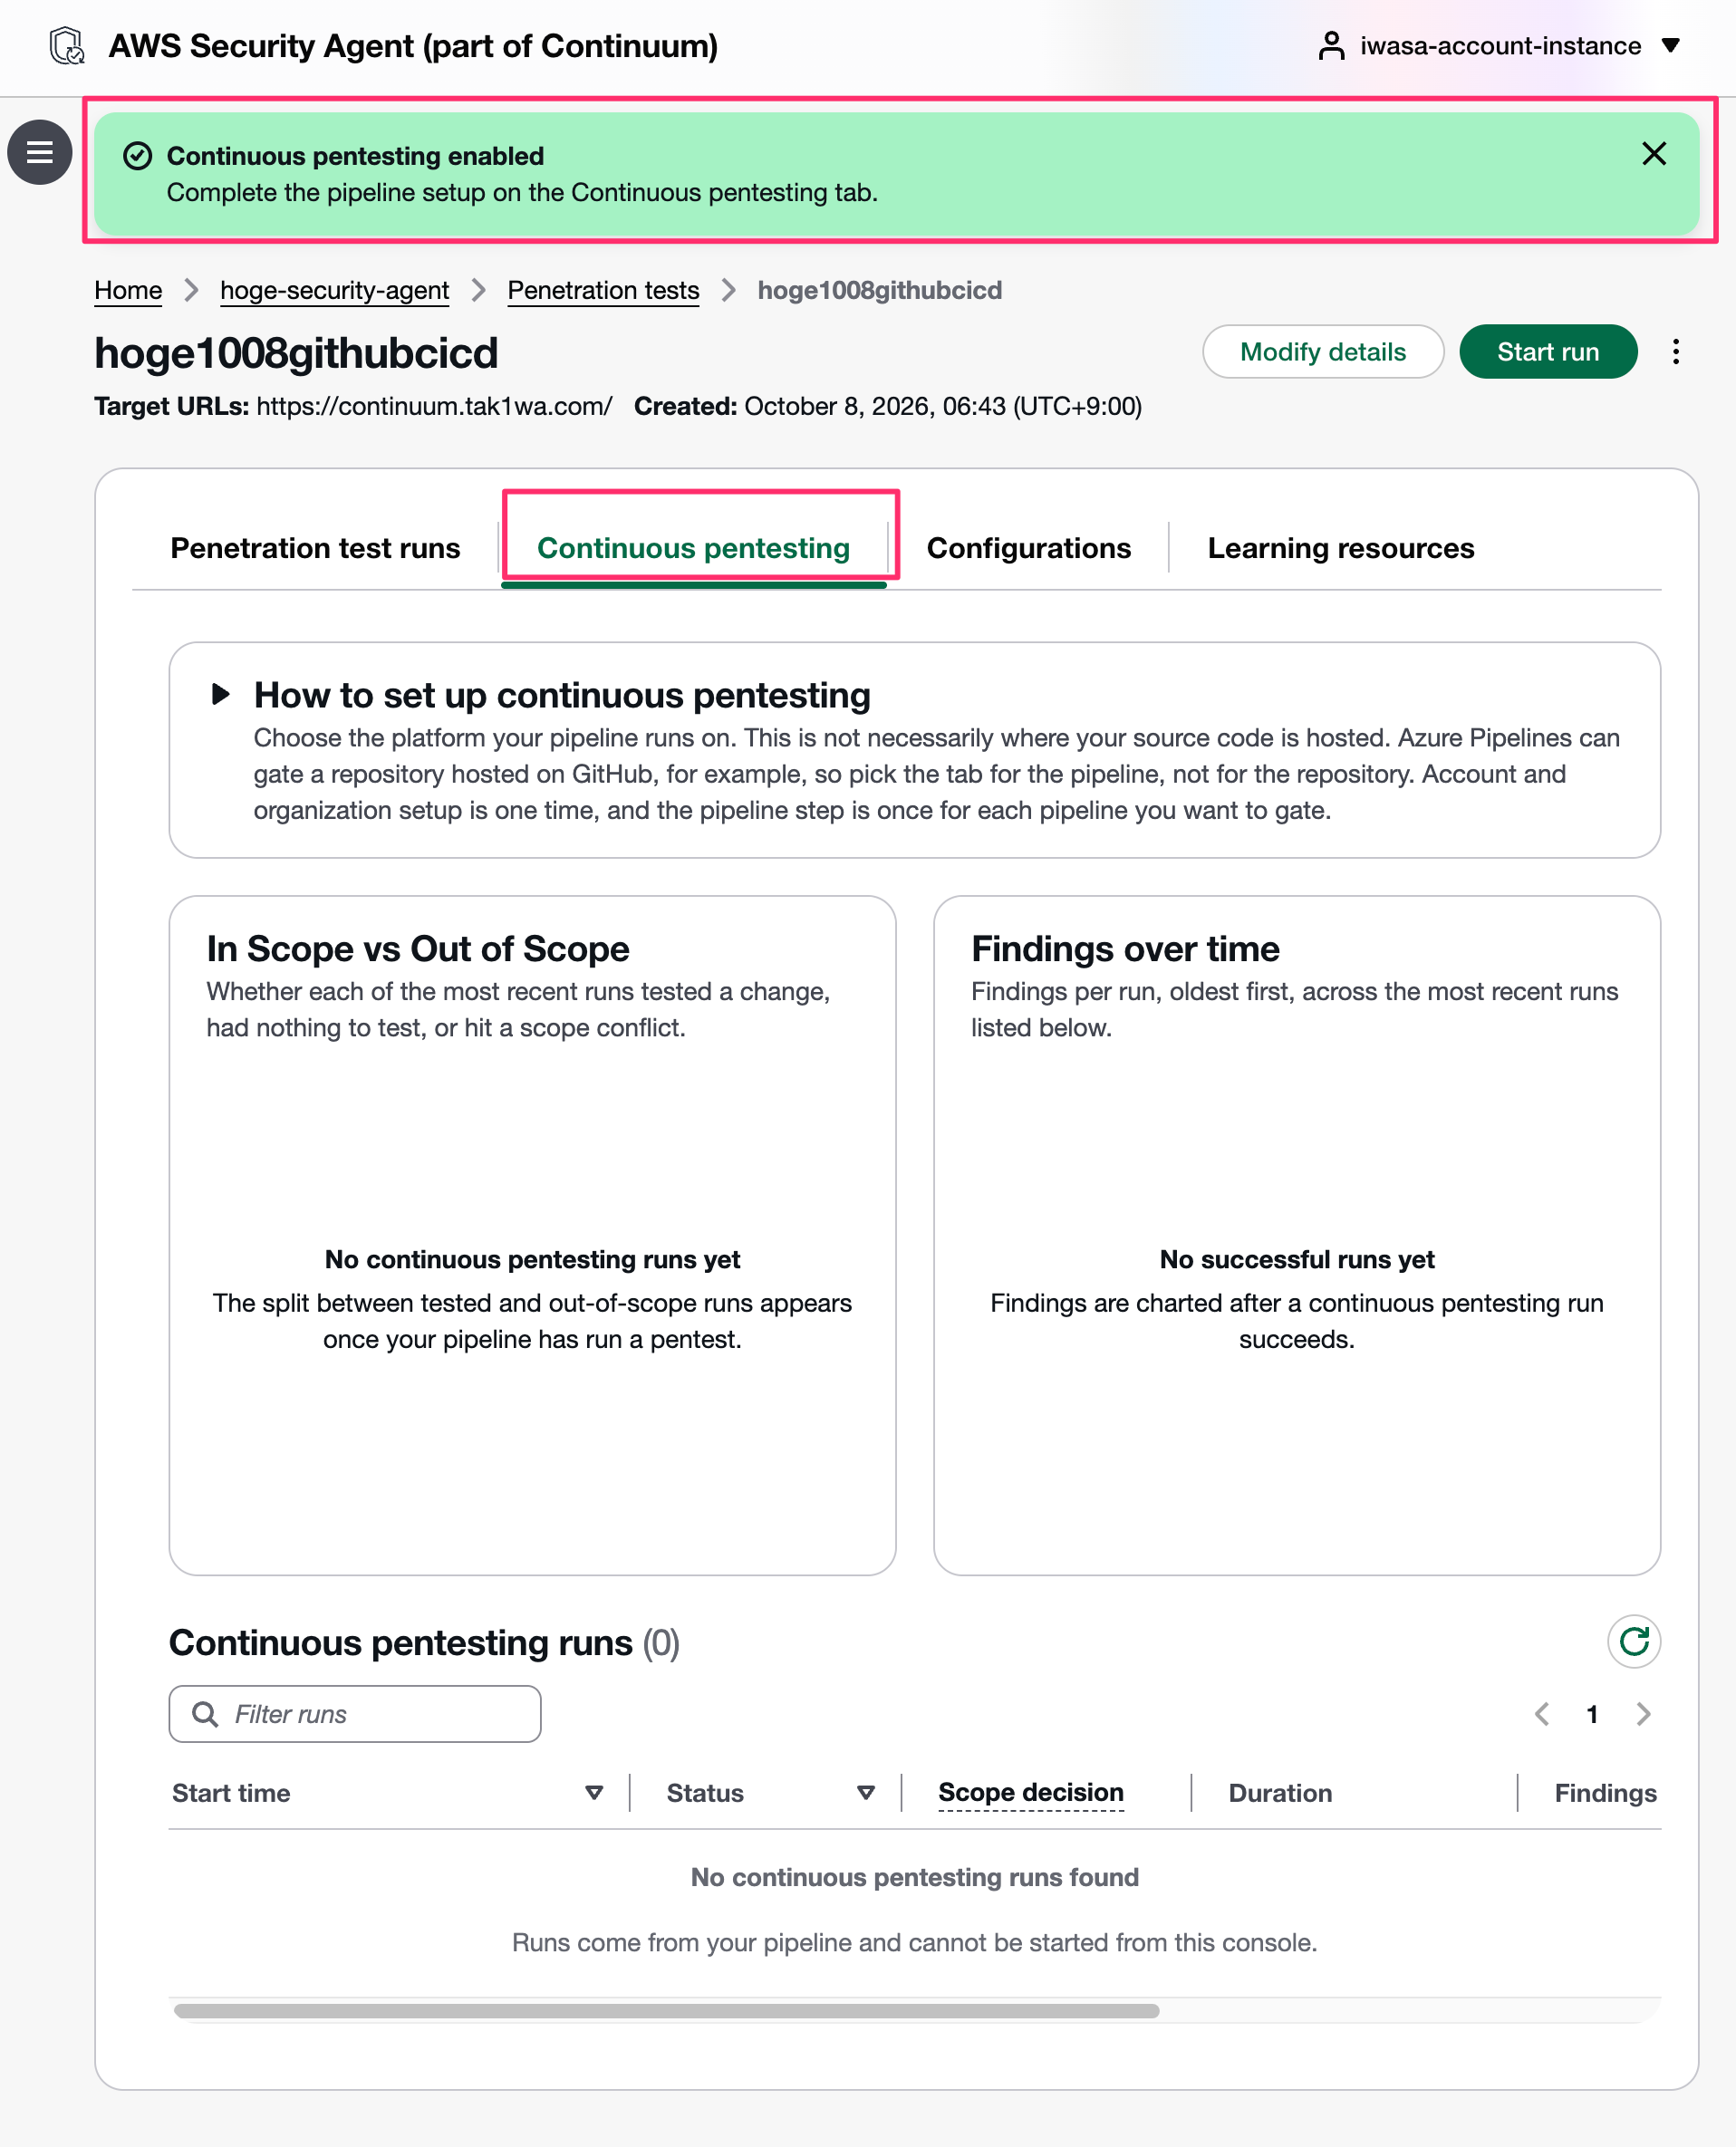Switch to the Configurations tab
Viewport: 1736px width, 2147px height.
tap(1028, 548)
